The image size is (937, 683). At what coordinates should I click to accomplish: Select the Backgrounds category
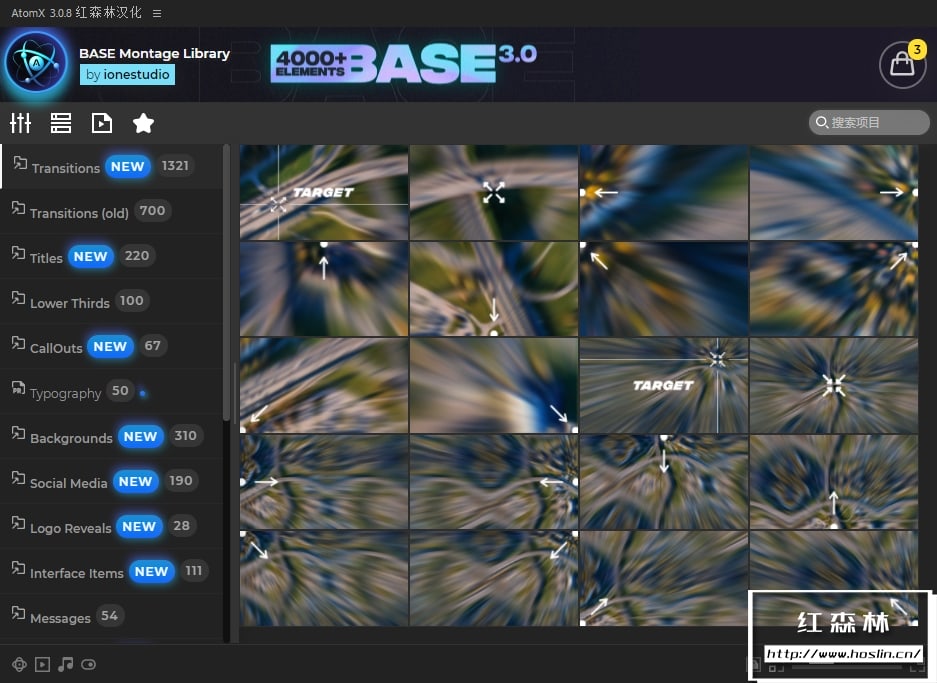click(x=112, y=437)
